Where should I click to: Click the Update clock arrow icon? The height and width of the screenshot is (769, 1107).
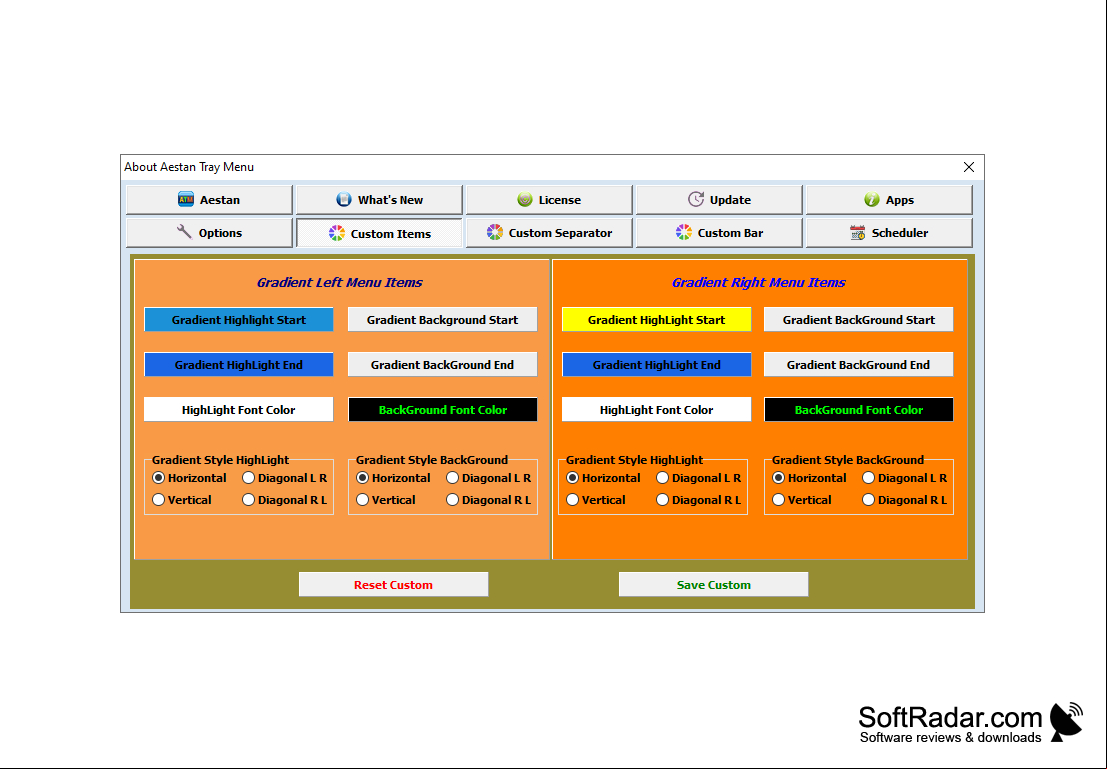coord(696,200)
